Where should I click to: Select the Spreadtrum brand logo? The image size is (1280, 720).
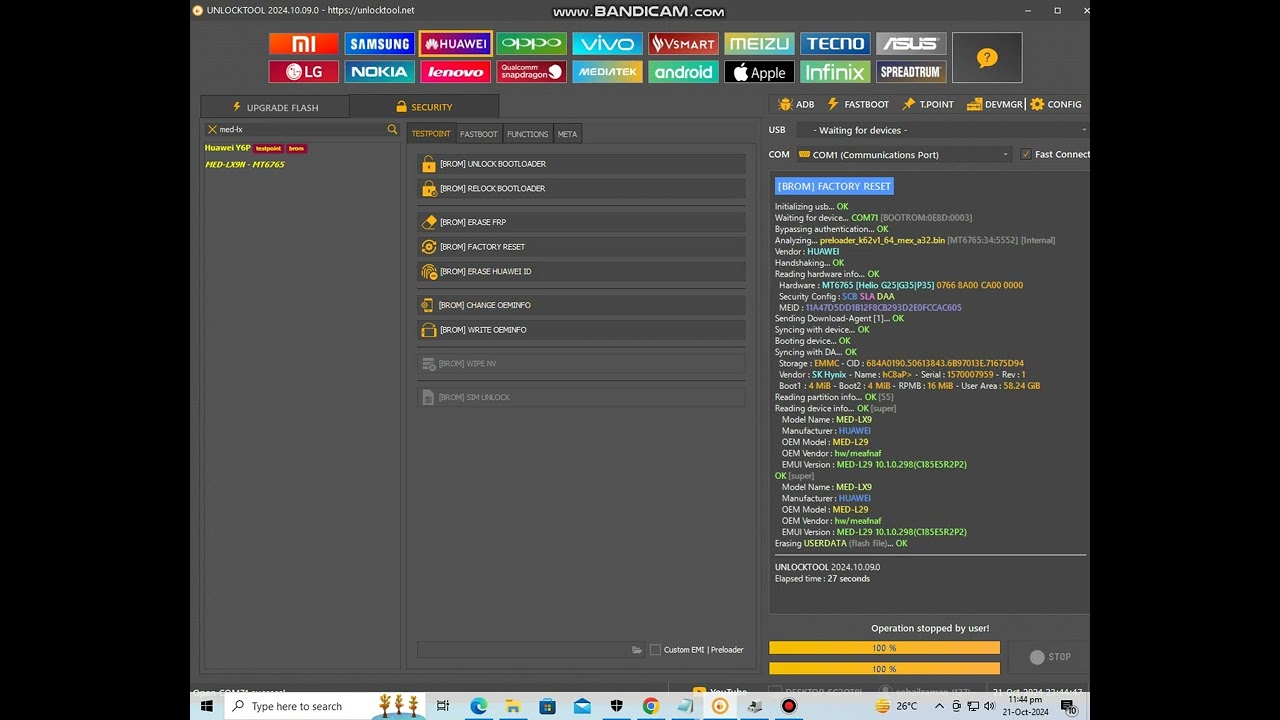(912, 72)
